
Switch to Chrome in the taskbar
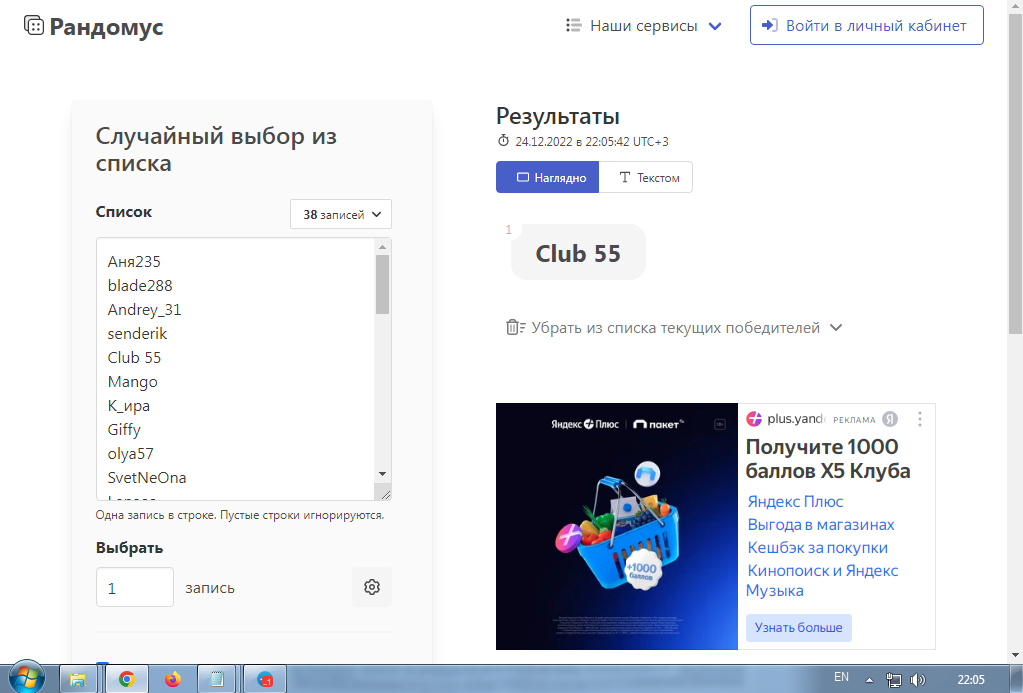click(x=127, y=679)
